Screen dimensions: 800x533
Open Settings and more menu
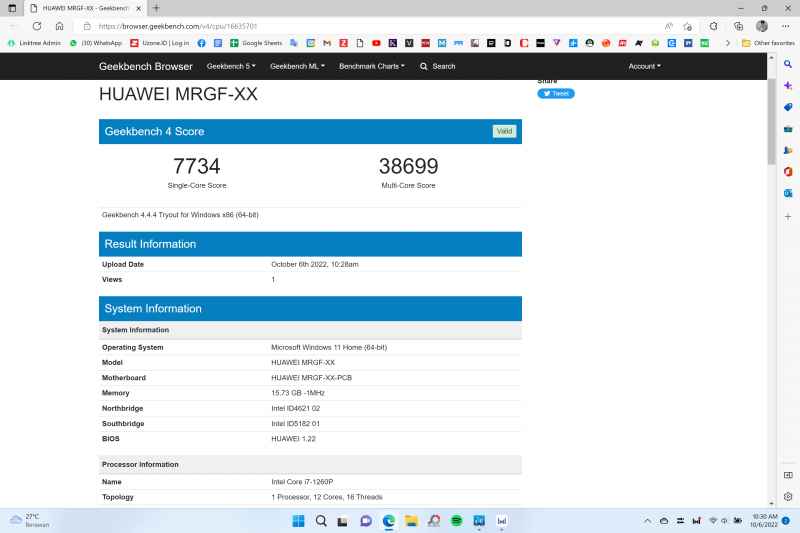[785, 26]
